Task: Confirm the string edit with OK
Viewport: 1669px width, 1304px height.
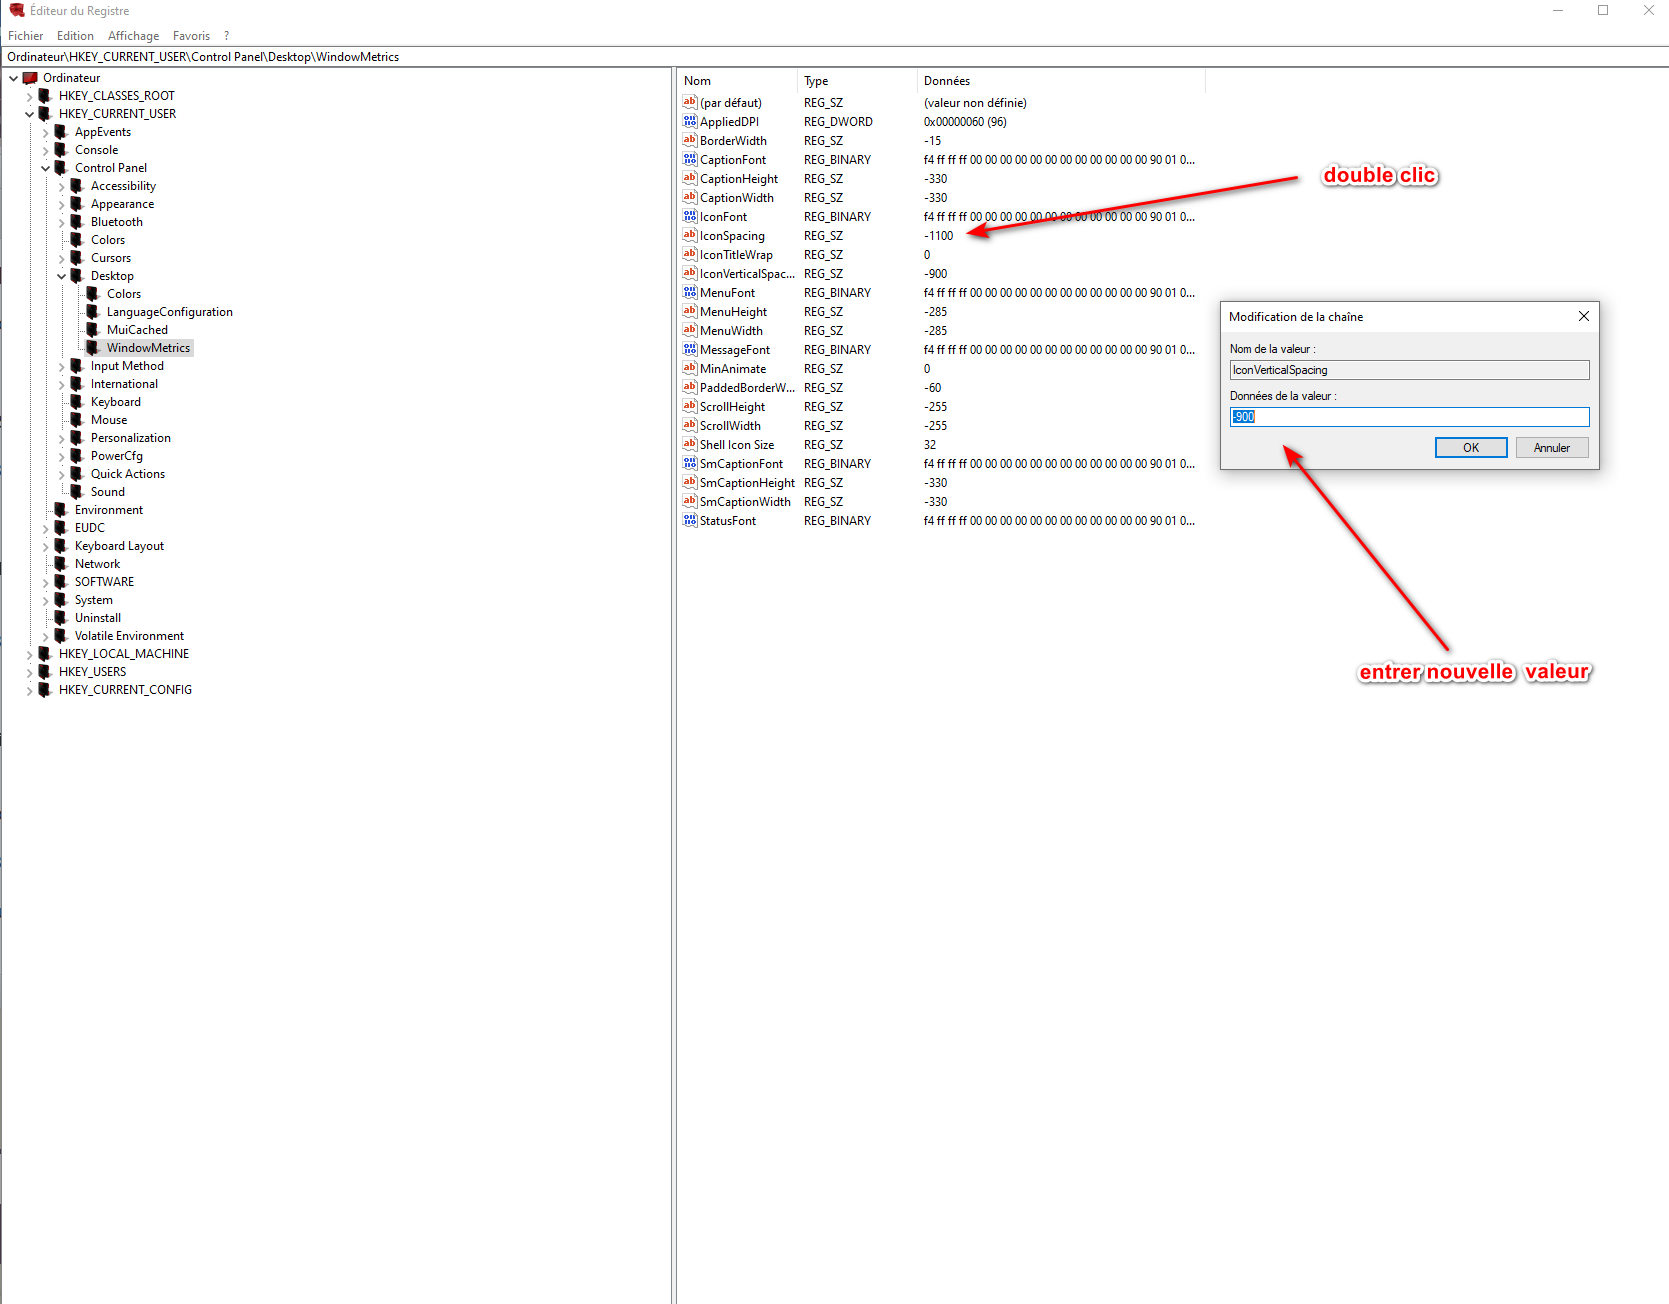Action: [x=1470, y=448]
